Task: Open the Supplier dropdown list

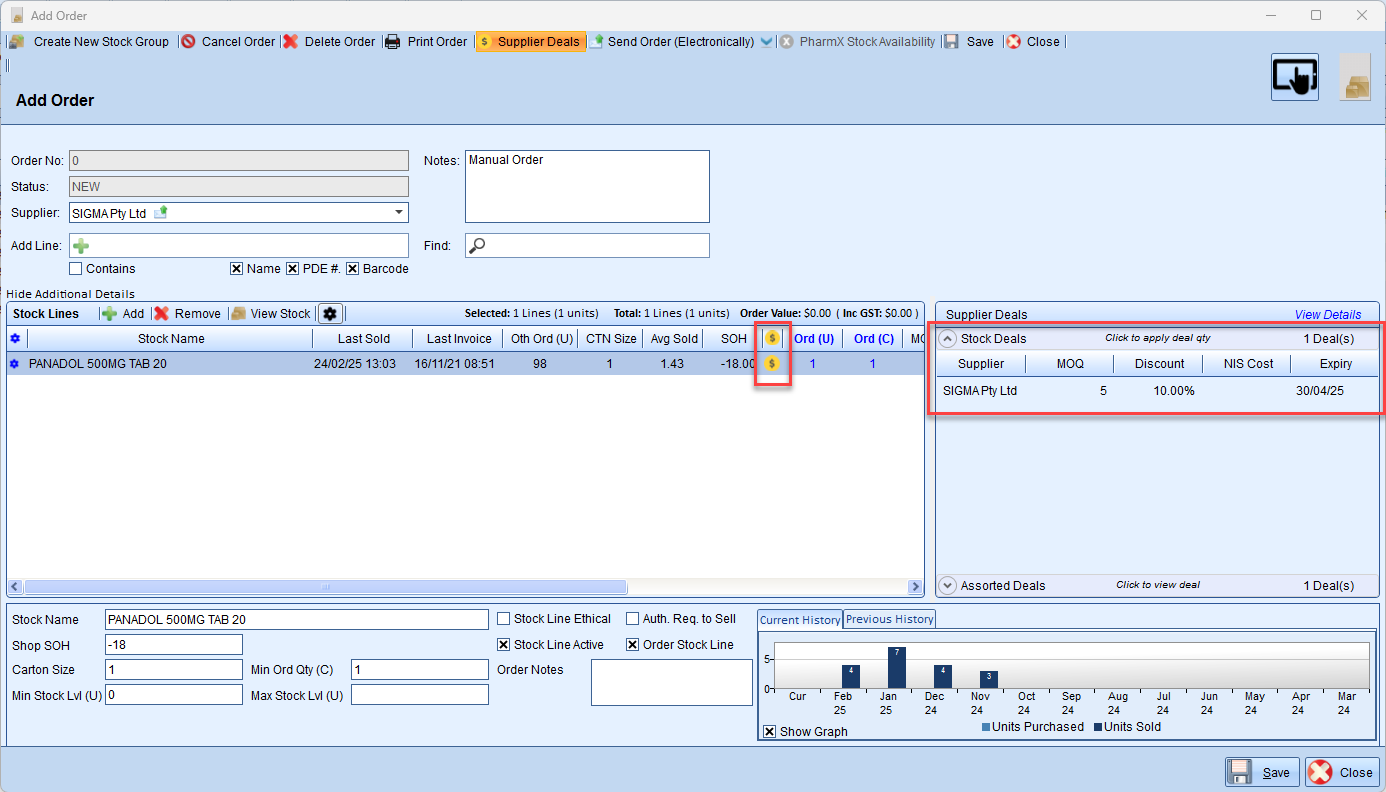Action: click(x=399, y=213)
